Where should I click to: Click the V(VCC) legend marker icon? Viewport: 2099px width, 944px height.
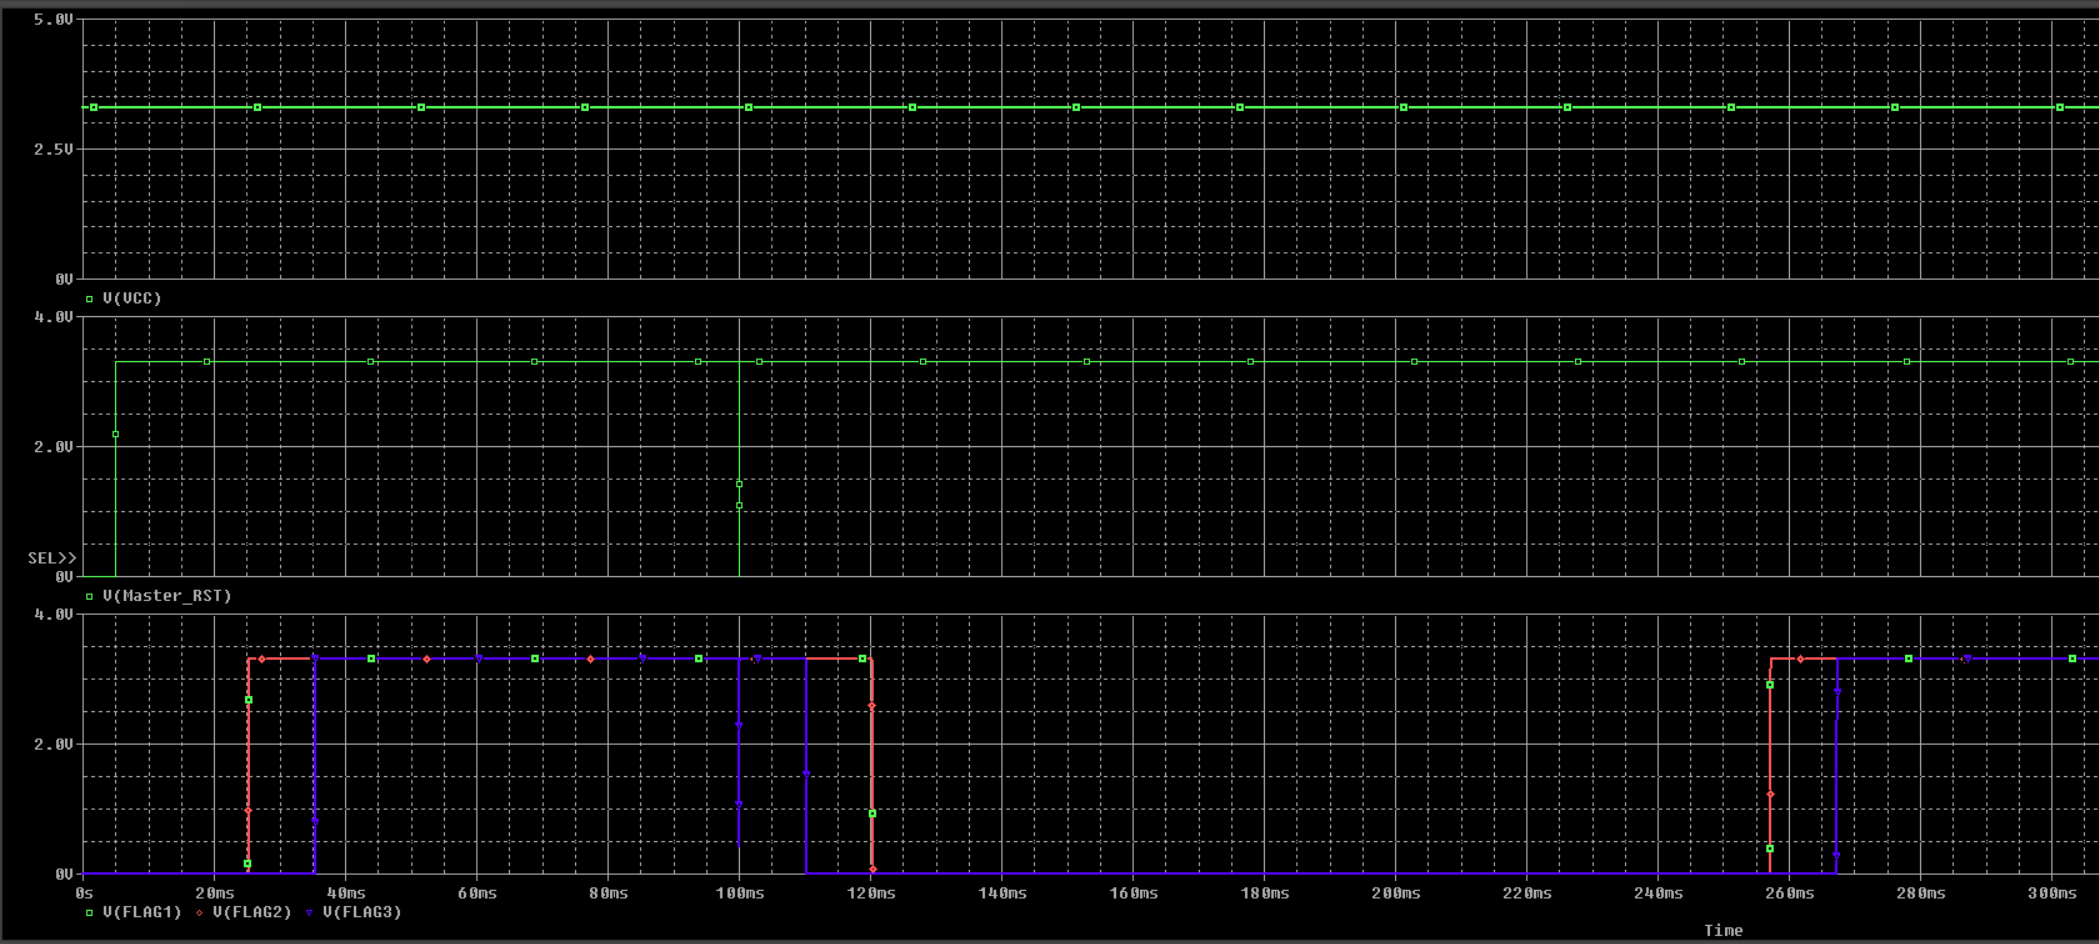pos(89,299)
